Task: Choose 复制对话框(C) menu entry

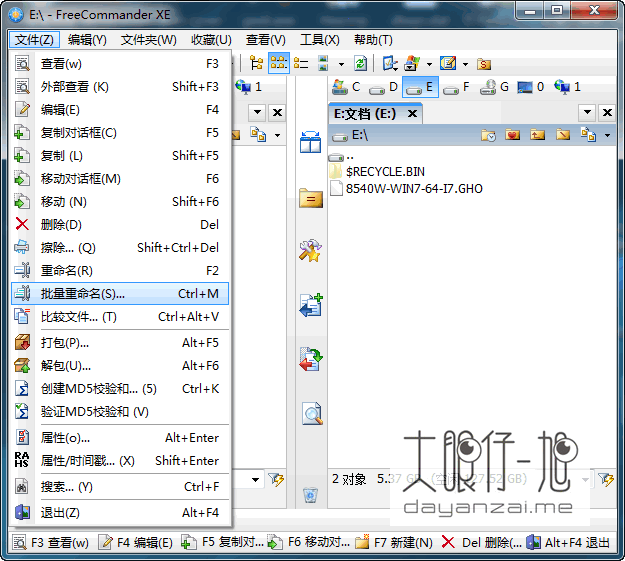Action: coord(120,132)
